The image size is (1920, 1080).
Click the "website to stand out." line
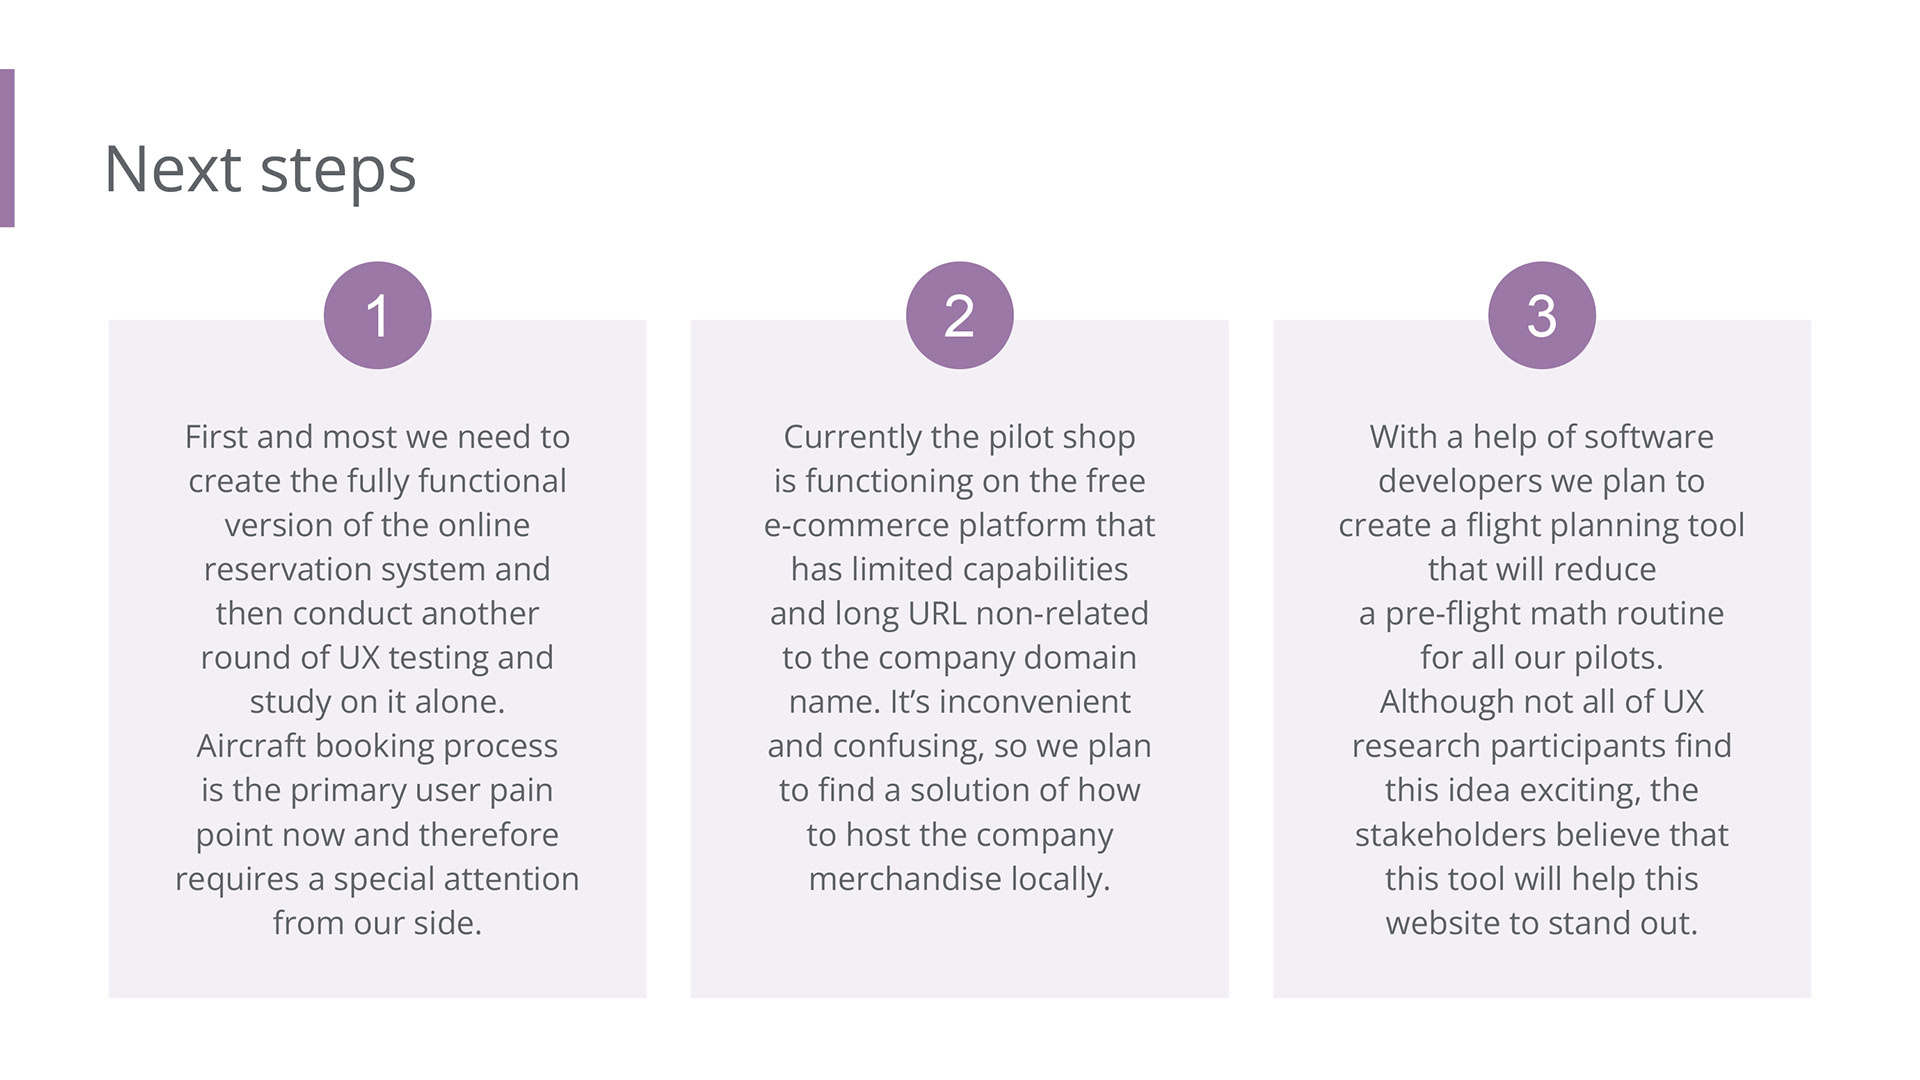click(1541, 923)
